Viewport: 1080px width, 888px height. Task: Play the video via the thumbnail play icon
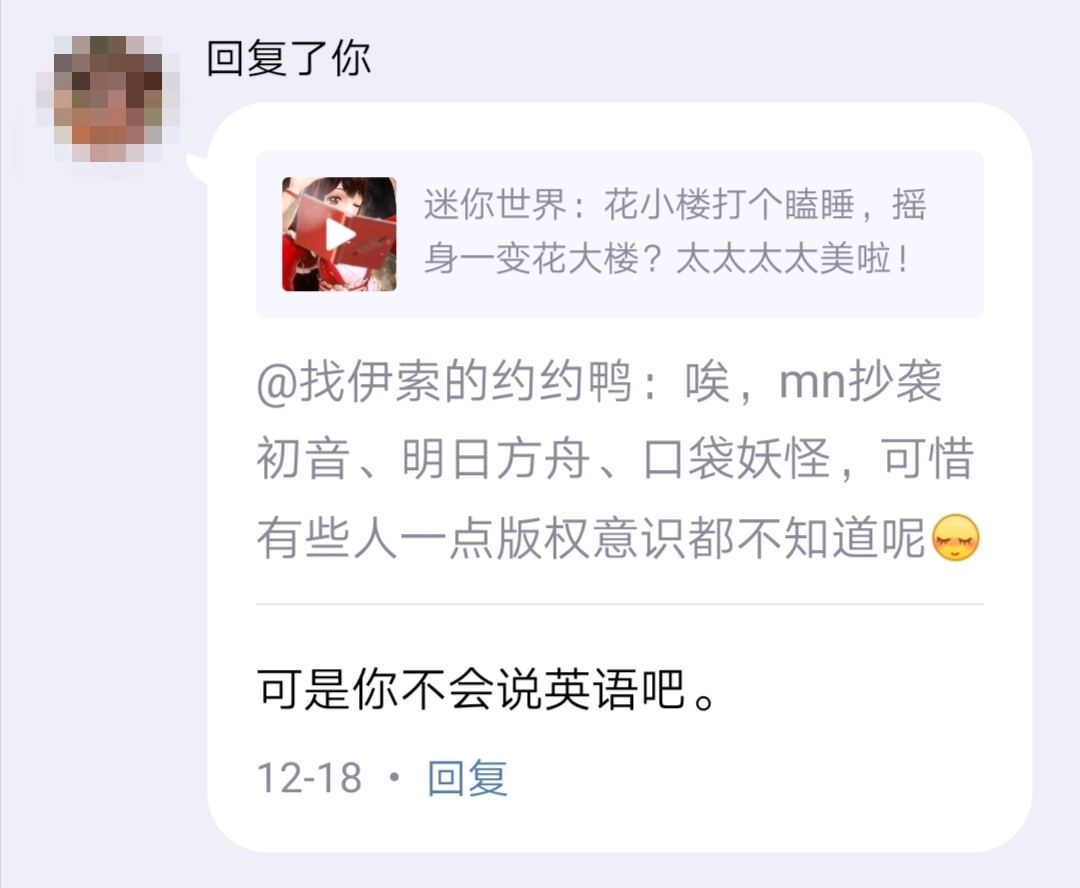coord(340,235)
